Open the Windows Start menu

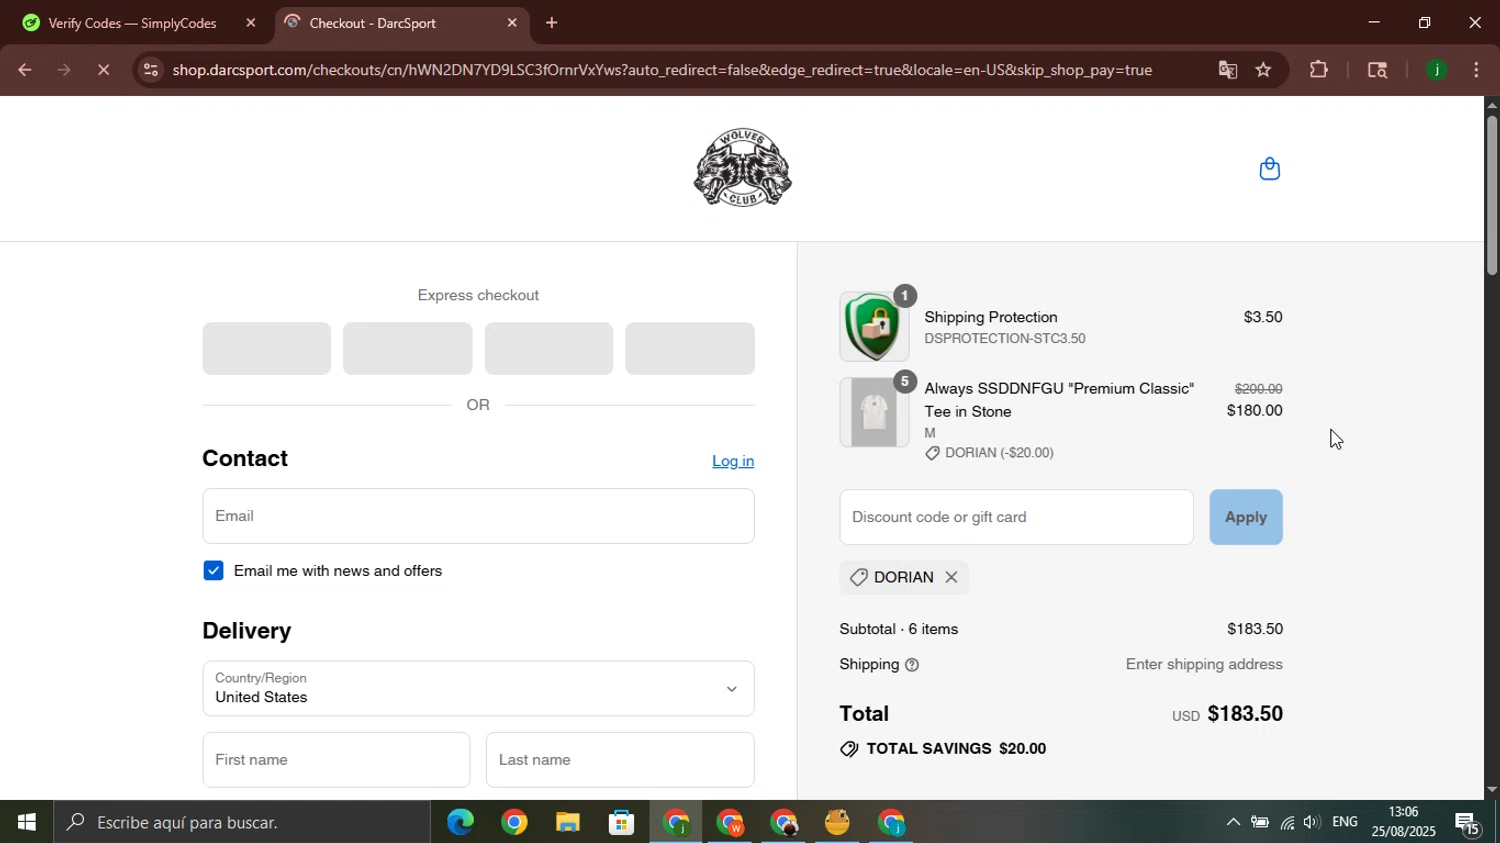26,822
